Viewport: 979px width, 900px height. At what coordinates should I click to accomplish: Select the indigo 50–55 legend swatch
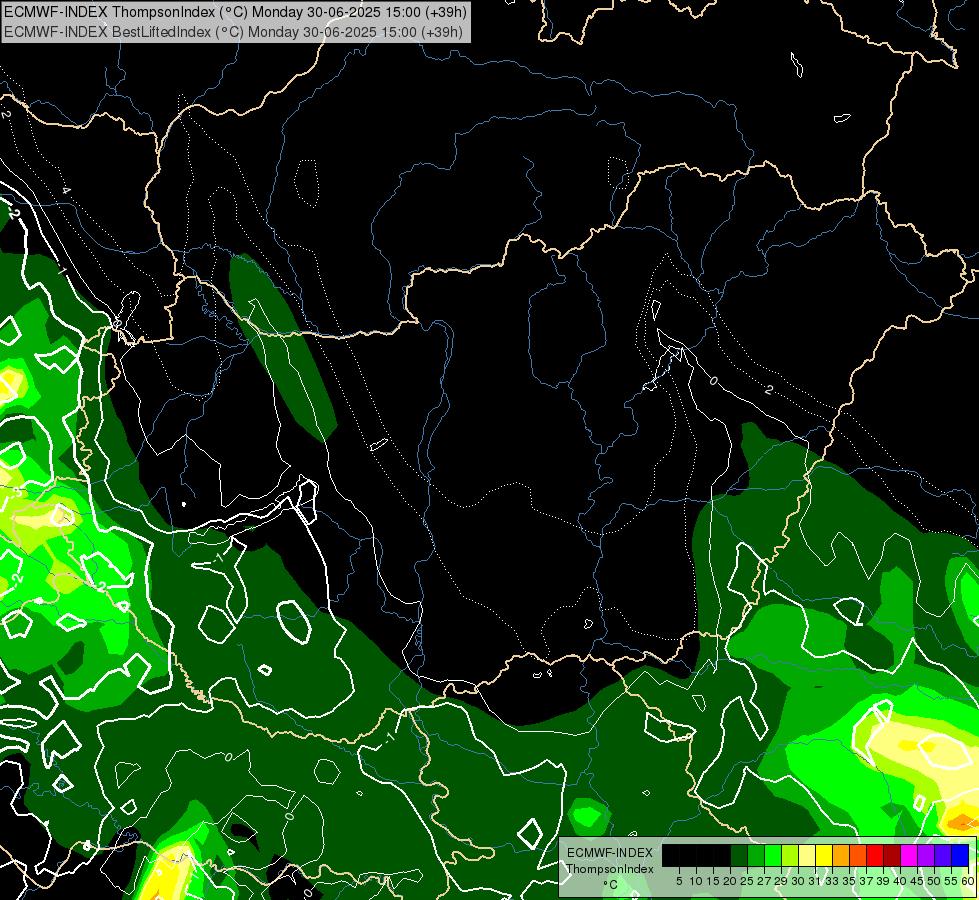point(943,855)
